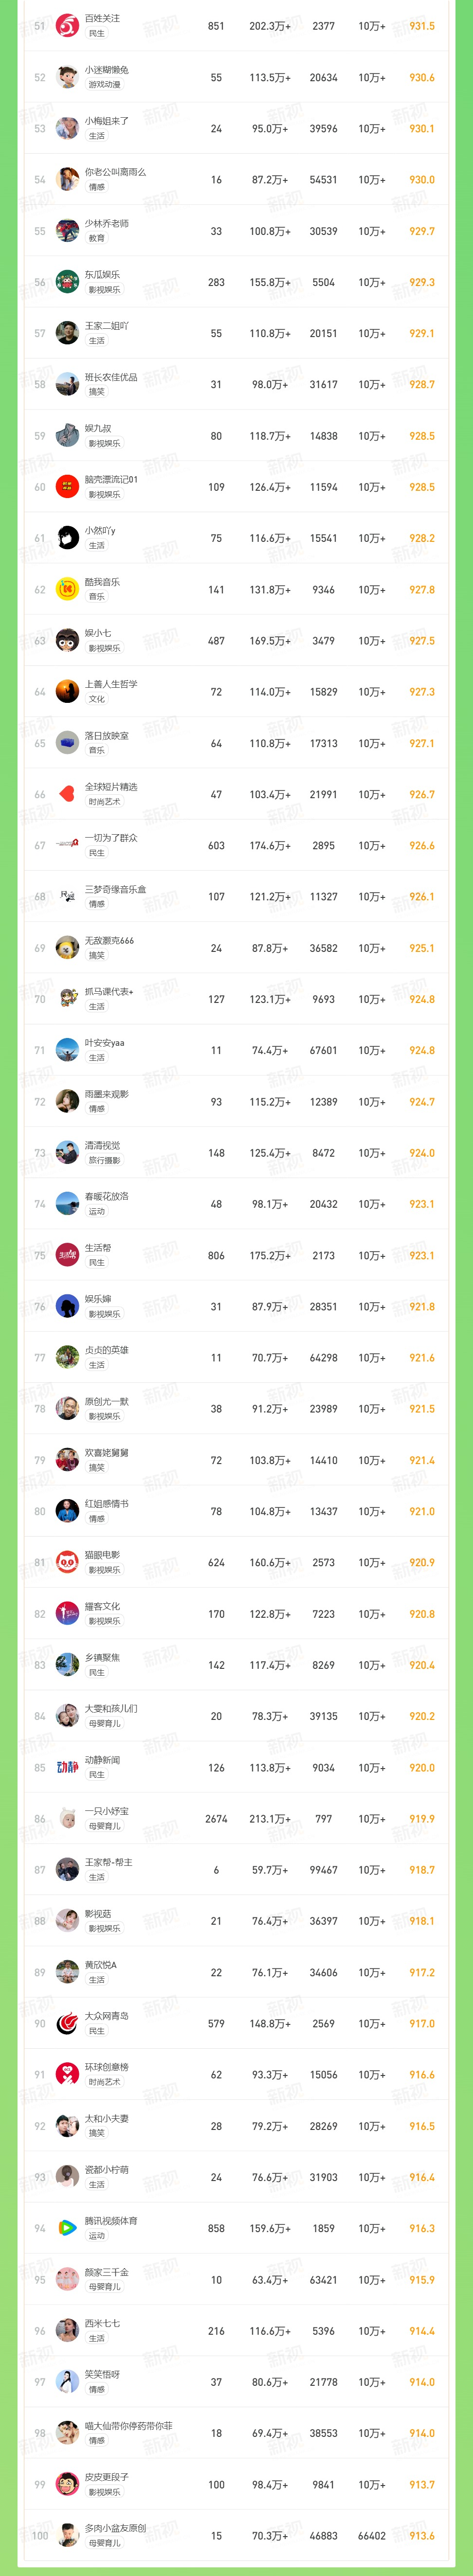The image size is (473, 2576).
Task: Open the 小迷糊懒兔 account name
Action: pos(106,70)
